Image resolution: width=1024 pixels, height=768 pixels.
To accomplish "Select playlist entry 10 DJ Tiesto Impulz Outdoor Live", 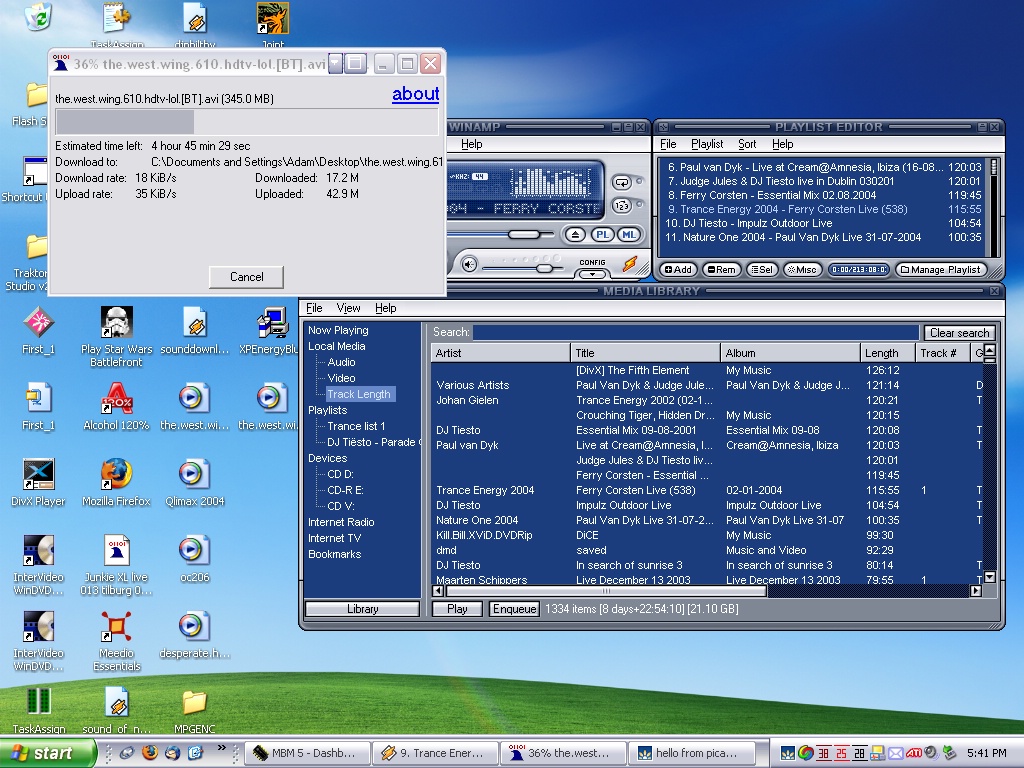I will click(823, 223).
